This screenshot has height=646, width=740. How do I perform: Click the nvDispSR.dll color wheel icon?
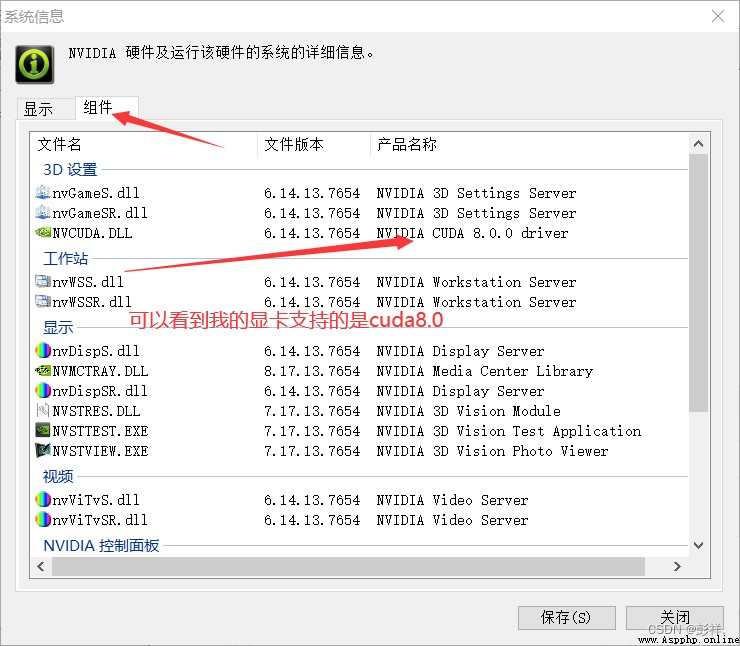[x=42, y=390]
